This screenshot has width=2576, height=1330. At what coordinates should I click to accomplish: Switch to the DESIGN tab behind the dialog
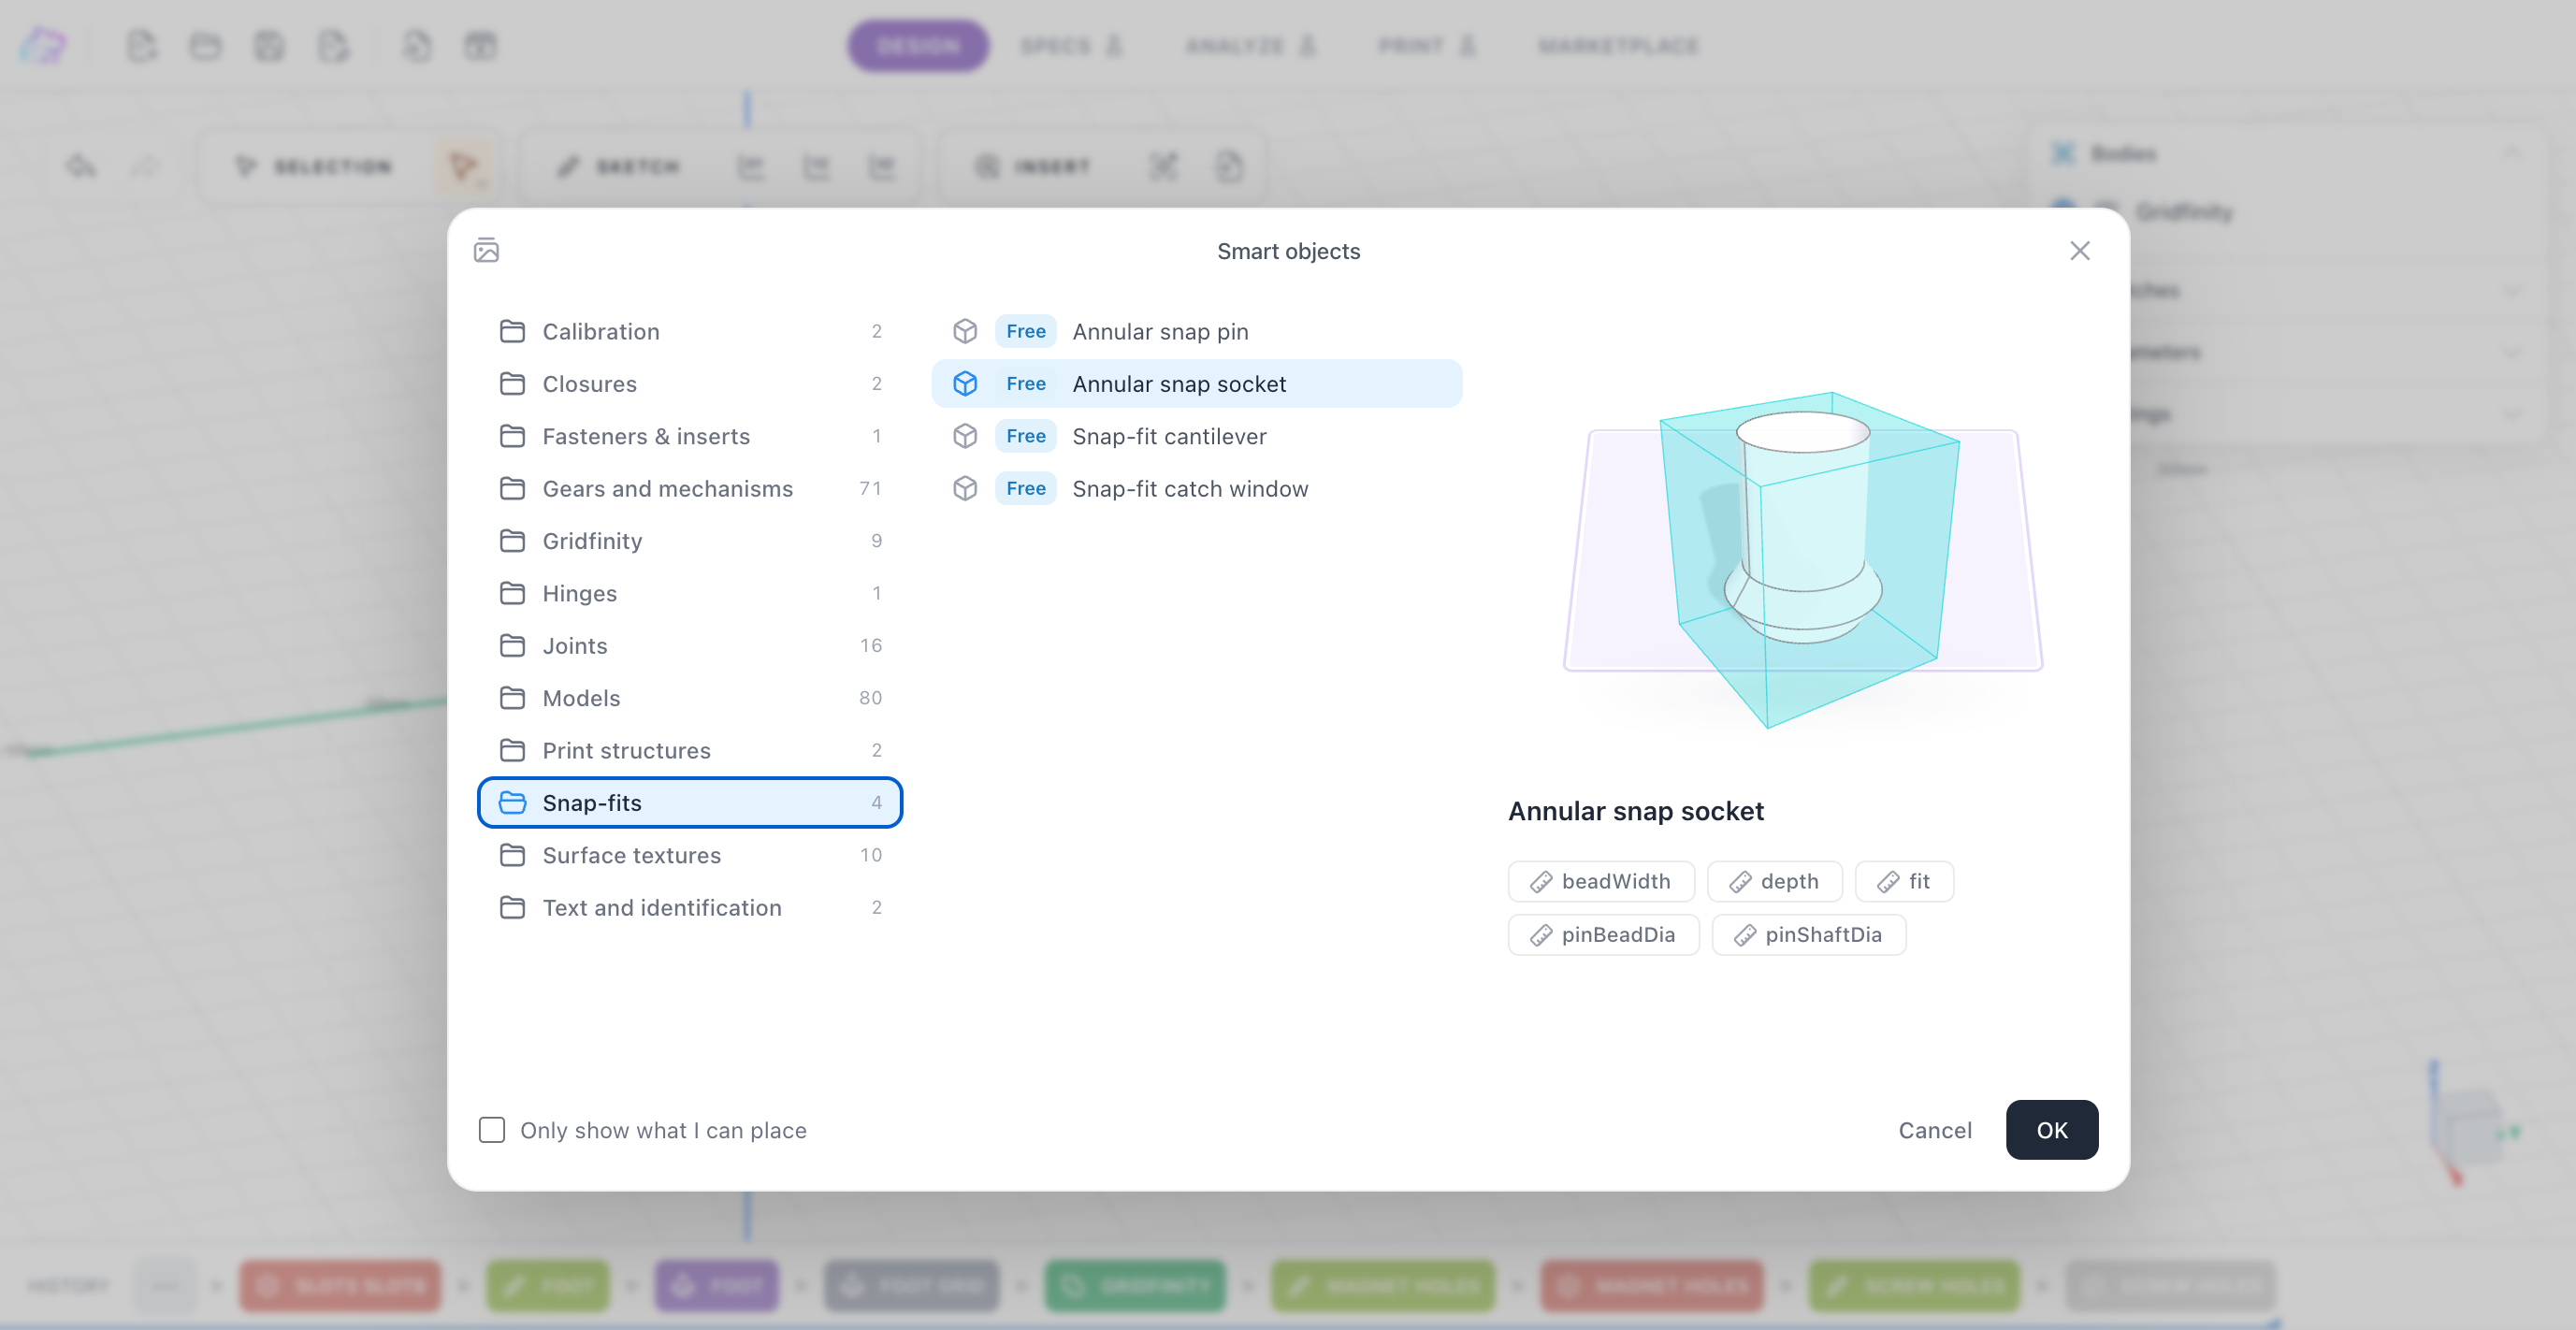(918, 46)
